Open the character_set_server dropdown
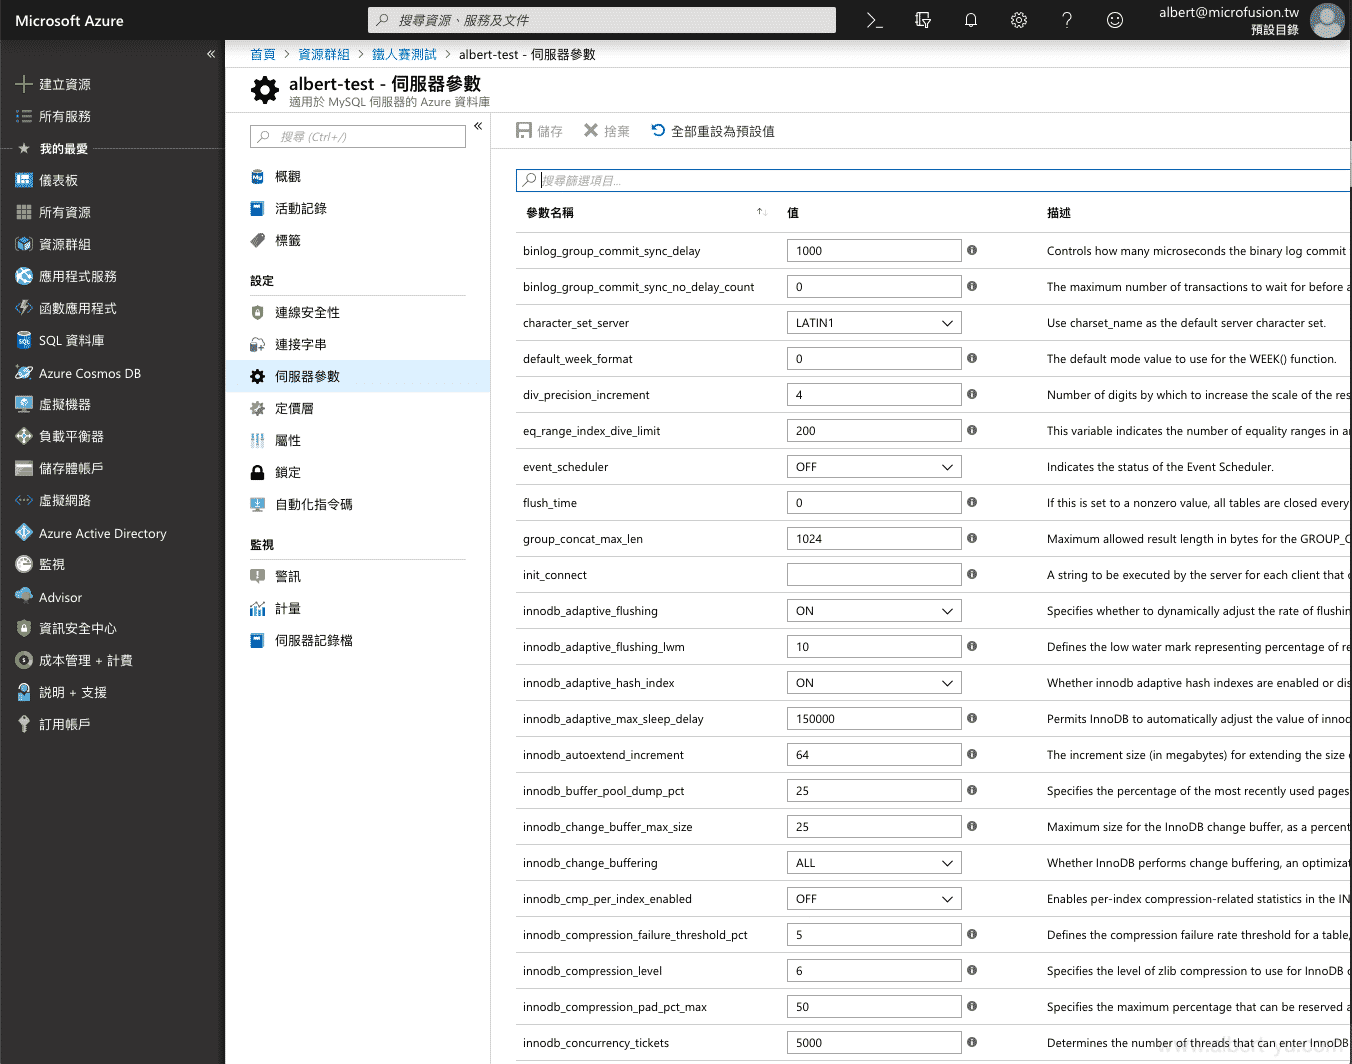Image resolution: width=1352 pixels, height=1064 pixels. [874, 323]
